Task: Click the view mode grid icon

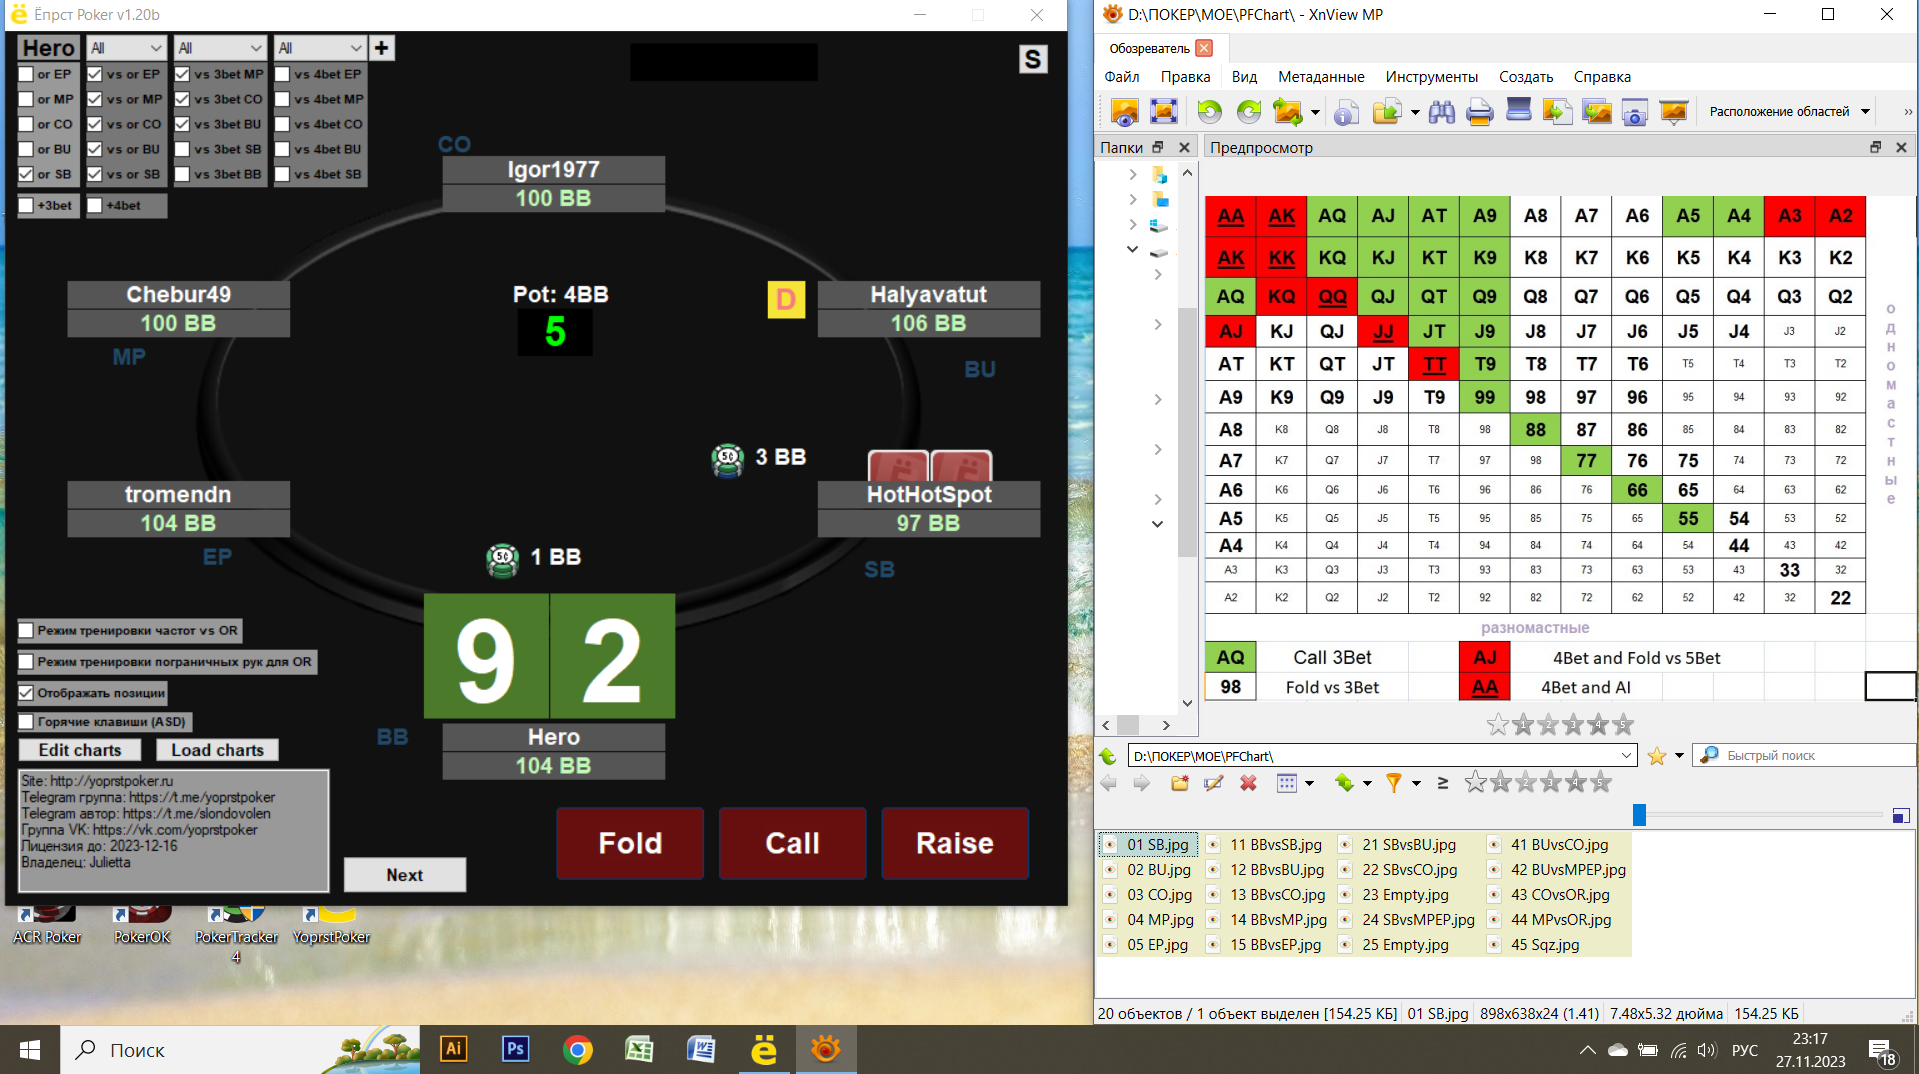Action: (x=1287, y=783)
